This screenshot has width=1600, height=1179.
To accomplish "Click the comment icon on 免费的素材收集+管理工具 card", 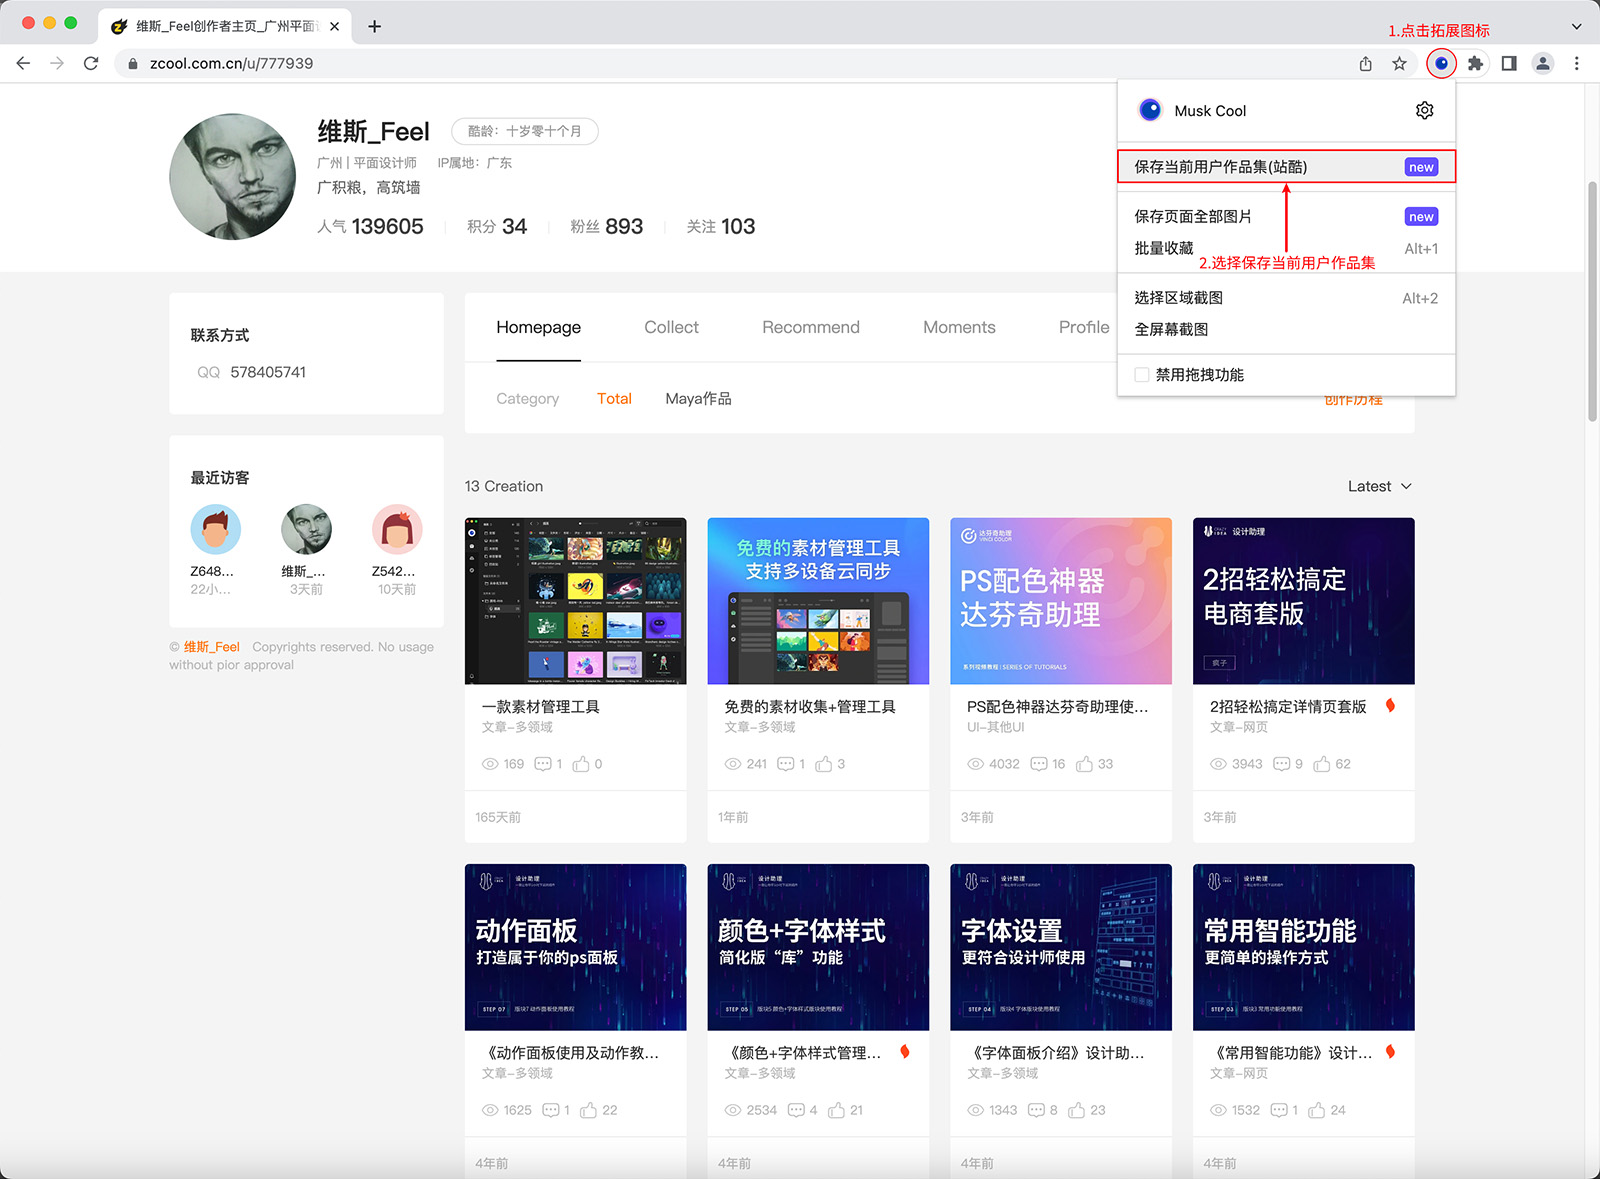I will click(786, 763).
